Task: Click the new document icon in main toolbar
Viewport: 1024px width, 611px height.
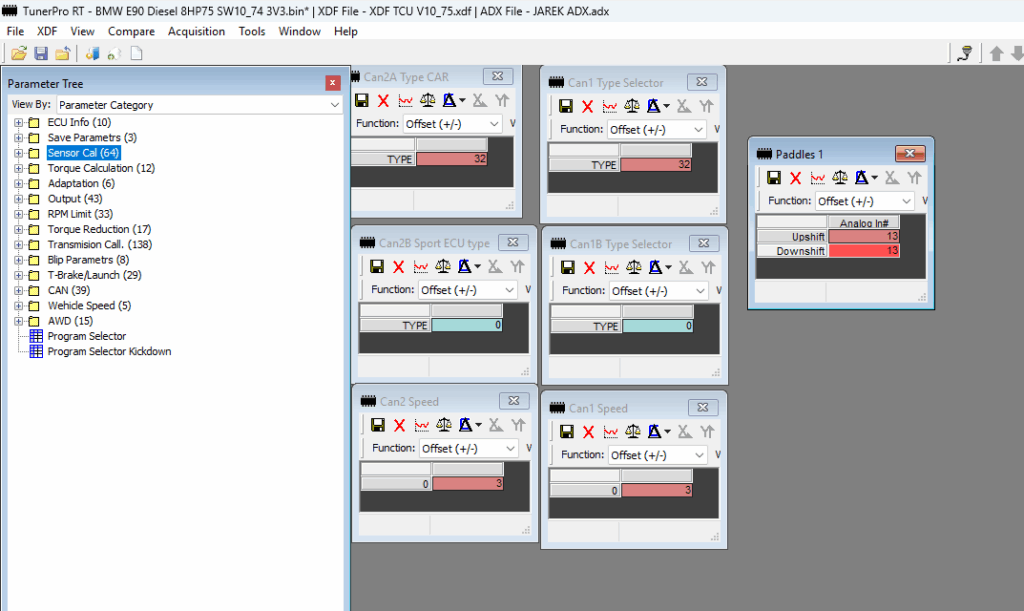Action: 136,53
